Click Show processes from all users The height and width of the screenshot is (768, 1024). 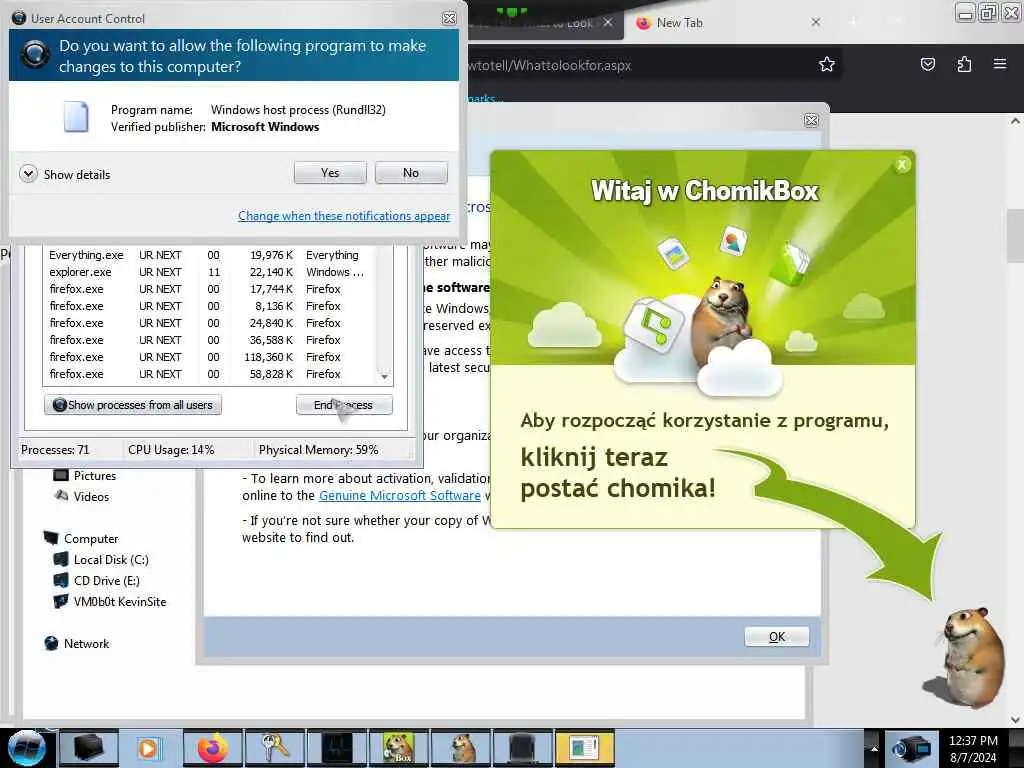click(133, 405)
